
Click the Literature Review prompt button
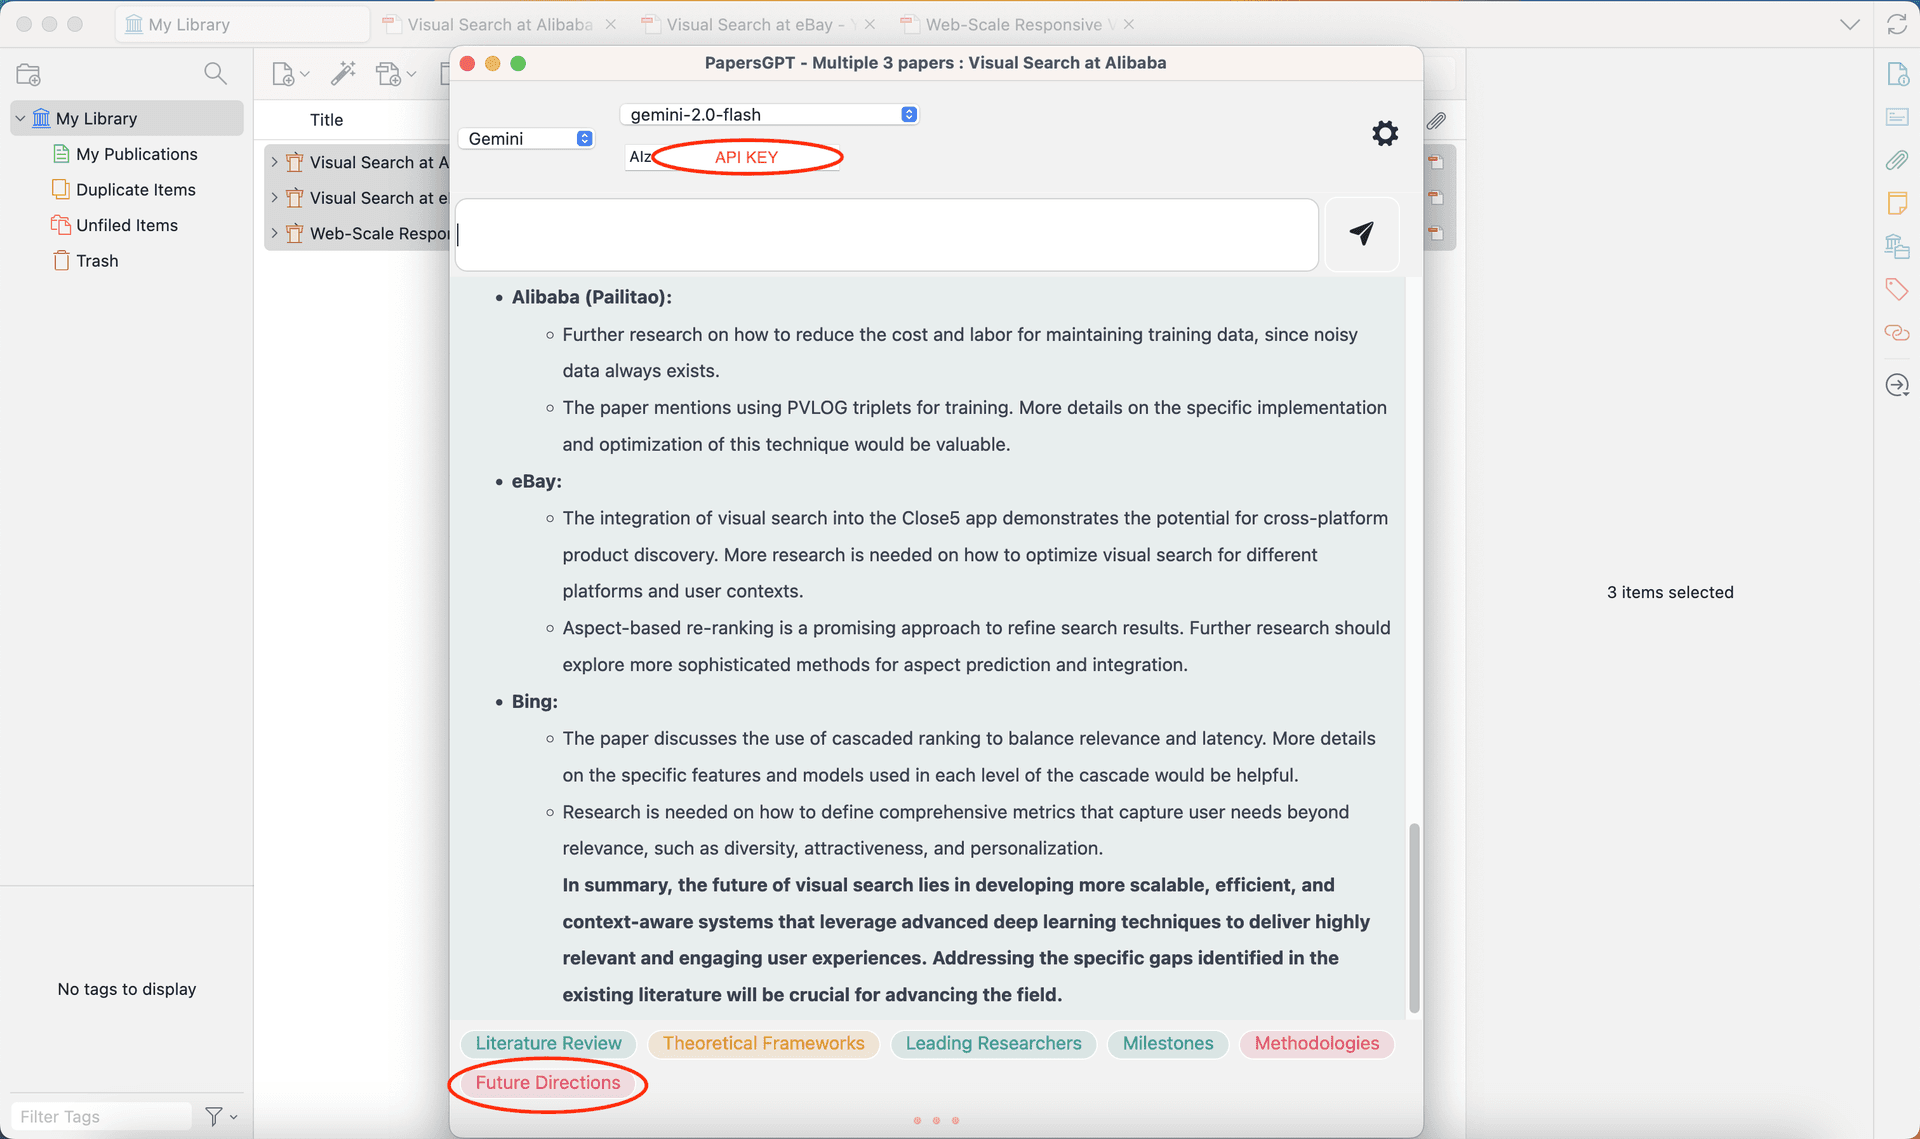(548, 1043)
